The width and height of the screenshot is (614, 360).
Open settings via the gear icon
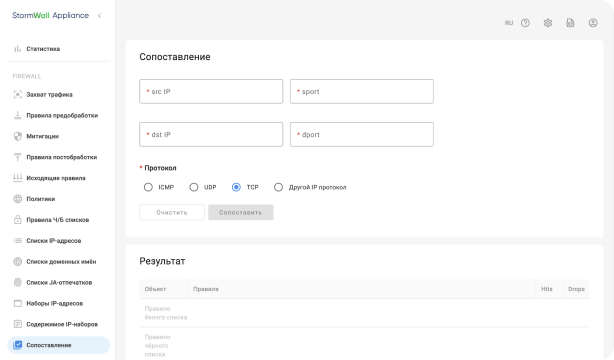pos(547,23)
